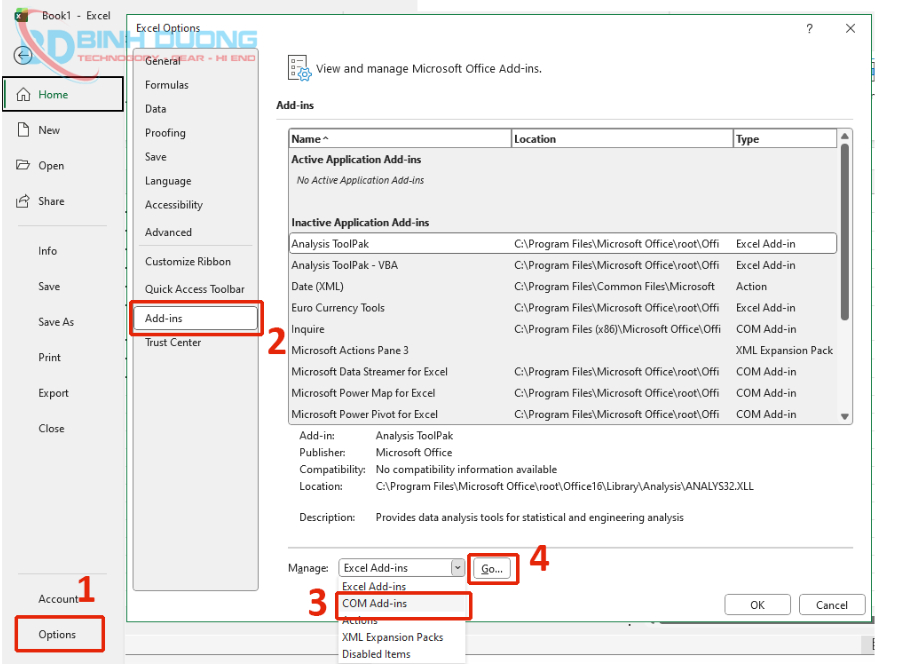Open the Add-ins category

(164, 318)
